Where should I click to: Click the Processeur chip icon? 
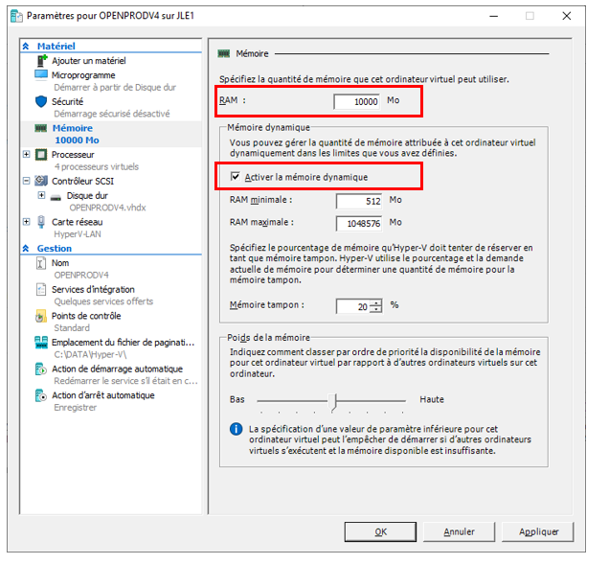pos(41,155)
